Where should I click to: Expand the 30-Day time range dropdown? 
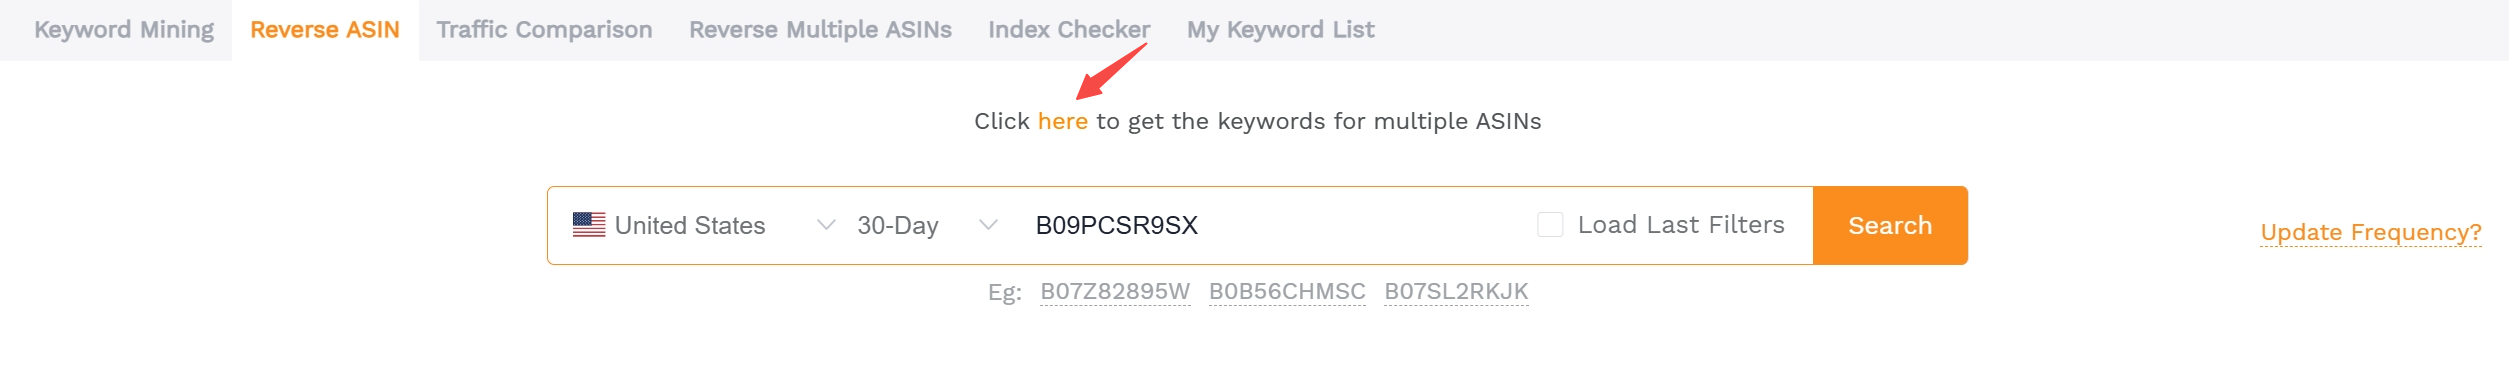point(927,225)
